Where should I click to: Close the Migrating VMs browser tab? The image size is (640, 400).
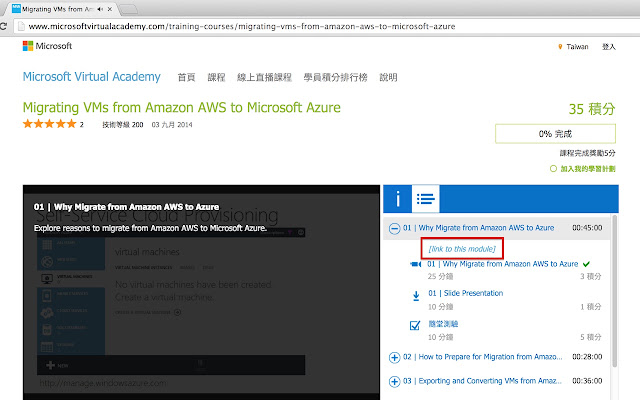pos(110,9)
